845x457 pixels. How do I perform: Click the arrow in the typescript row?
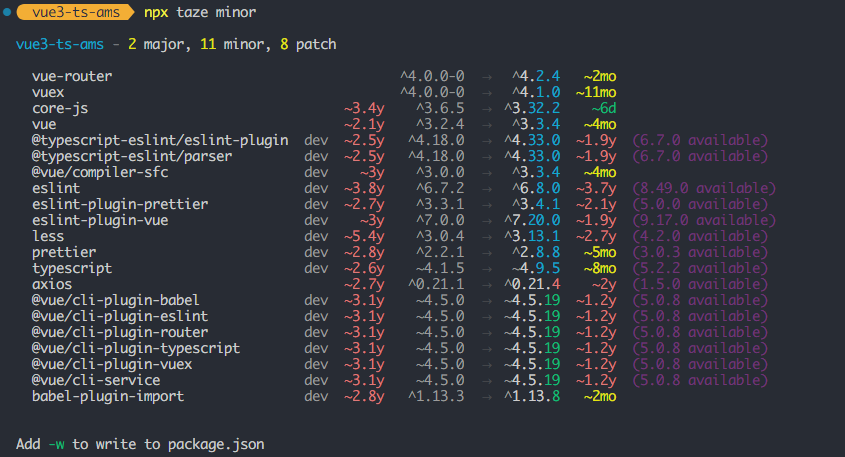click(487, 269)
